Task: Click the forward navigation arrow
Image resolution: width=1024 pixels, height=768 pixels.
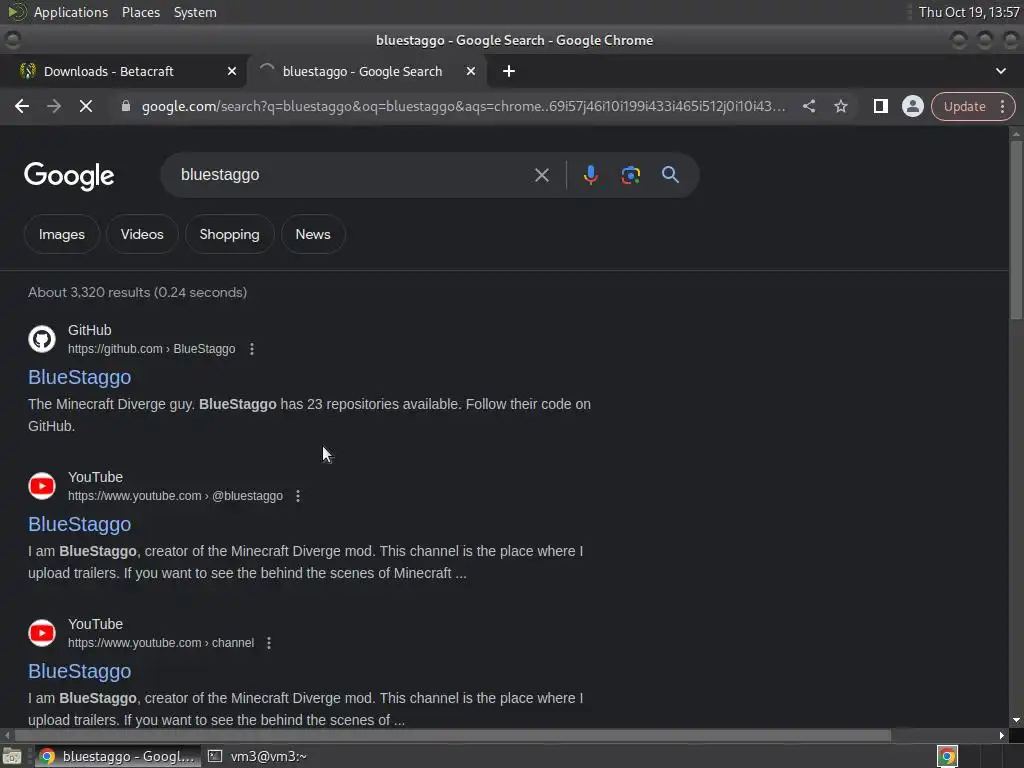Action: [54, 106]
